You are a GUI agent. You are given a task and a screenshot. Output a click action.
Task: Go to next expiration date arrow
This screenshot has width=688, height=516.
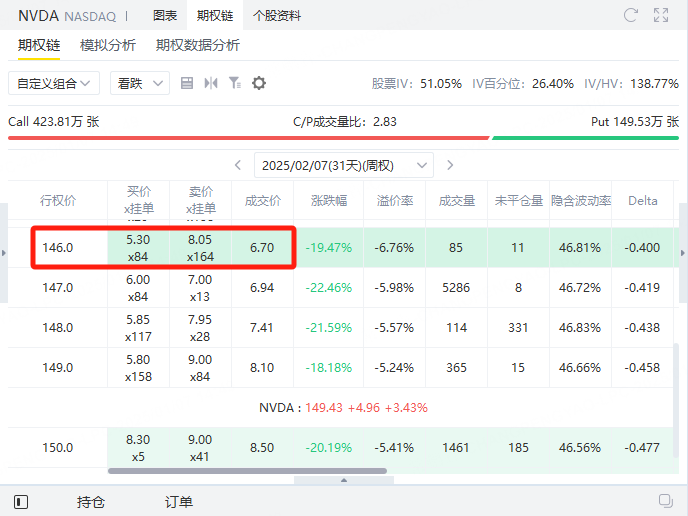pos(450,165)
